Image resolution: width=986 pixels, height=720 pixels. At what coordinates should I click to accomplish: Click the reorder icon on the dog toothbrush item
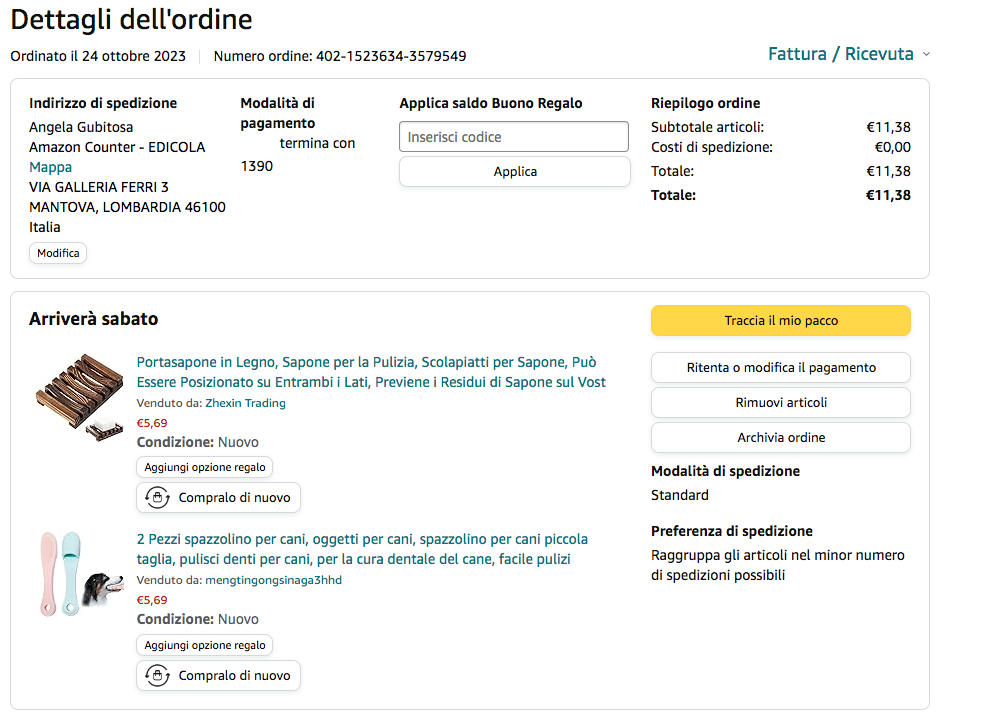point(157,676)
